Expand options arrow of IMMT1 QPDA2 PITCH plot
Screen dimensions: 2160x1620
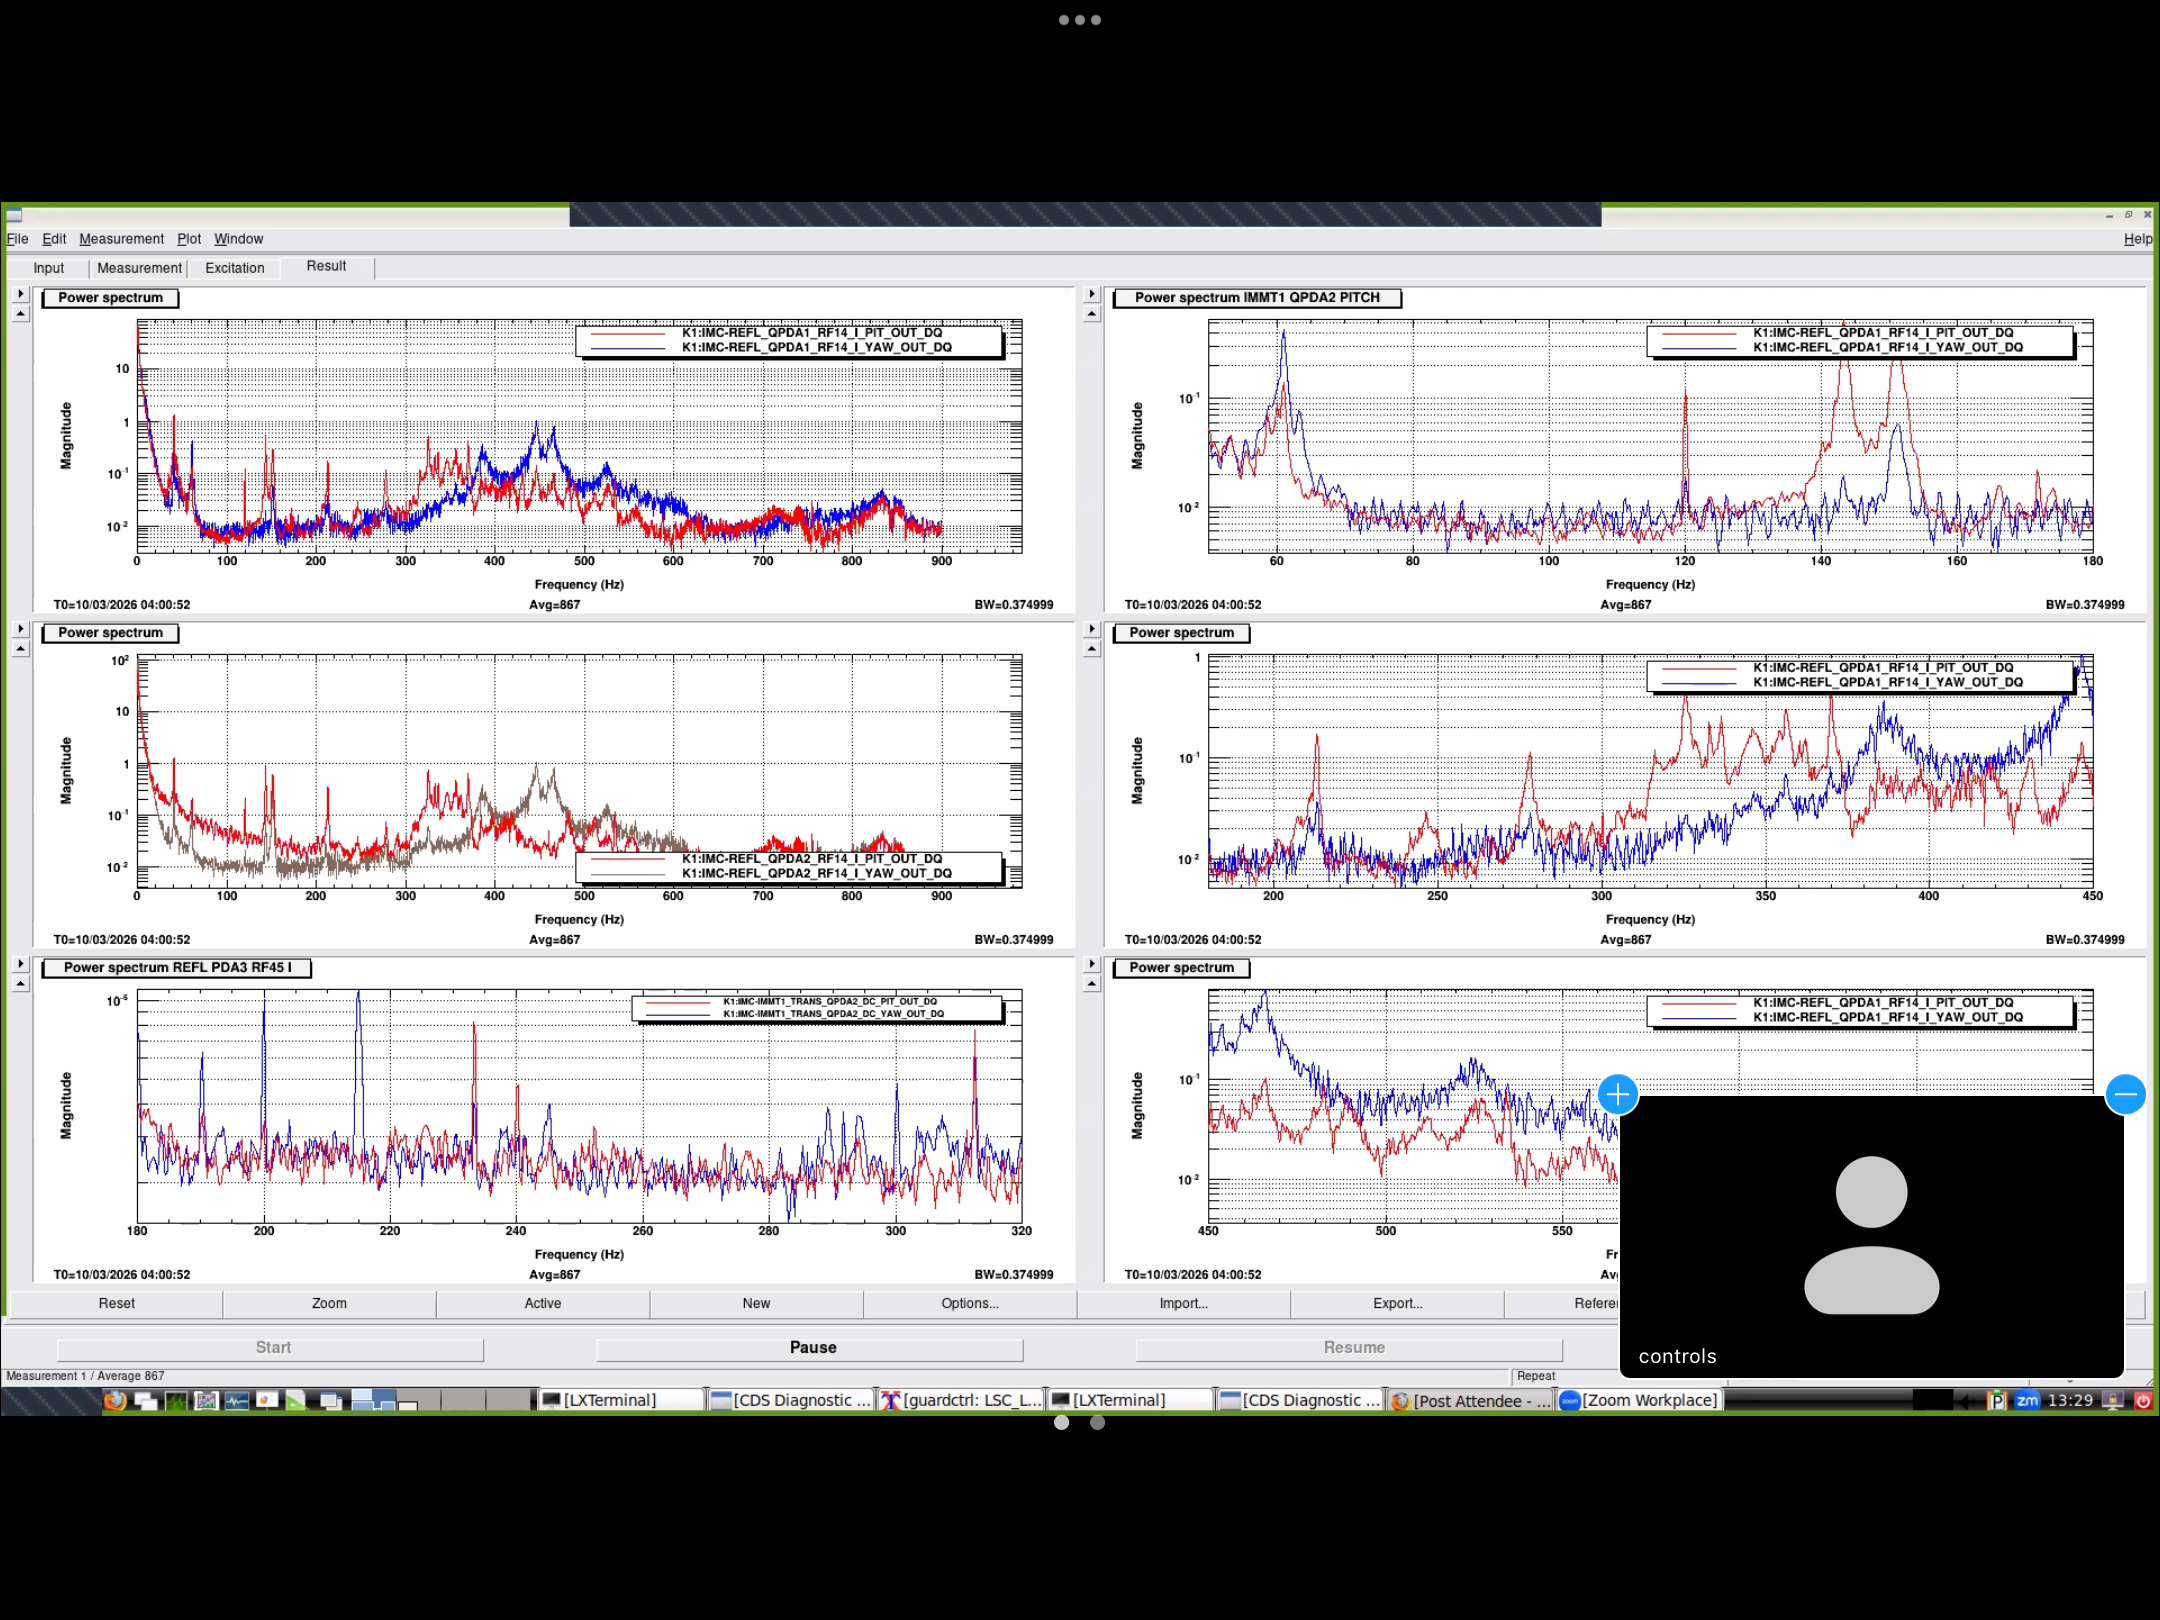click(1091, 294)
